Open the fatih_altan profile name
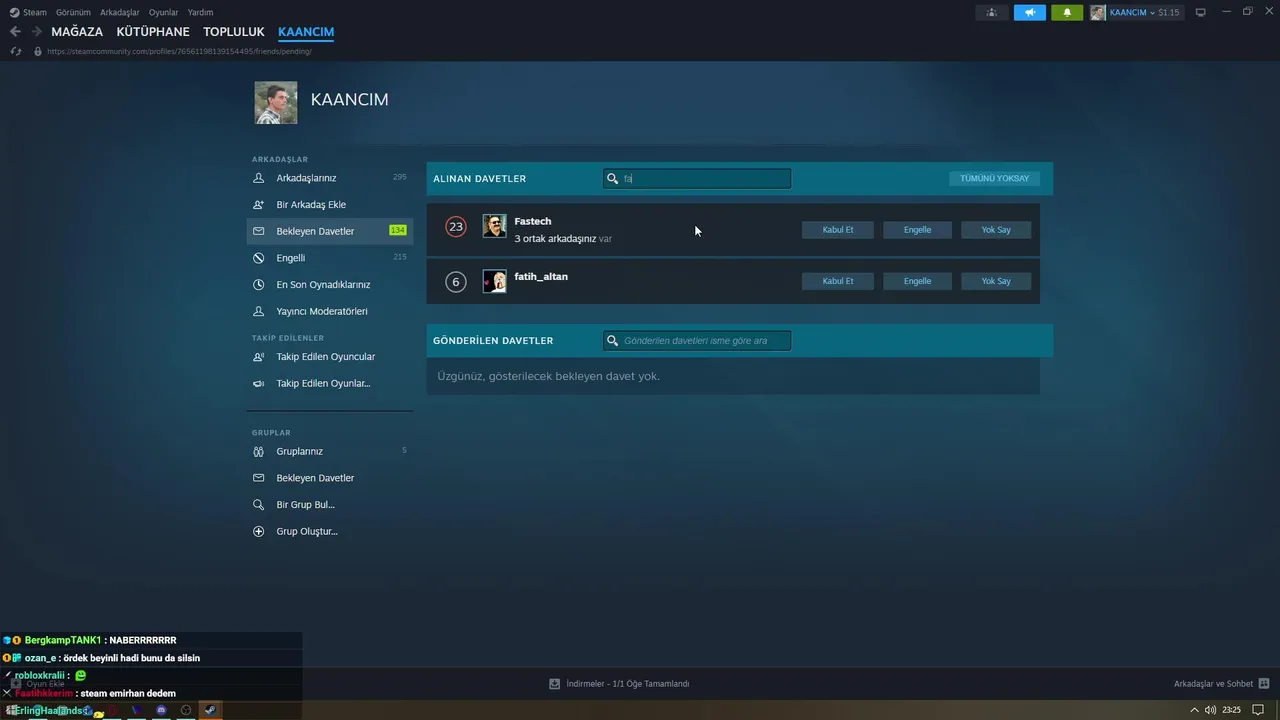This screenshot has width=1280, height=720. tap(541, 277)
